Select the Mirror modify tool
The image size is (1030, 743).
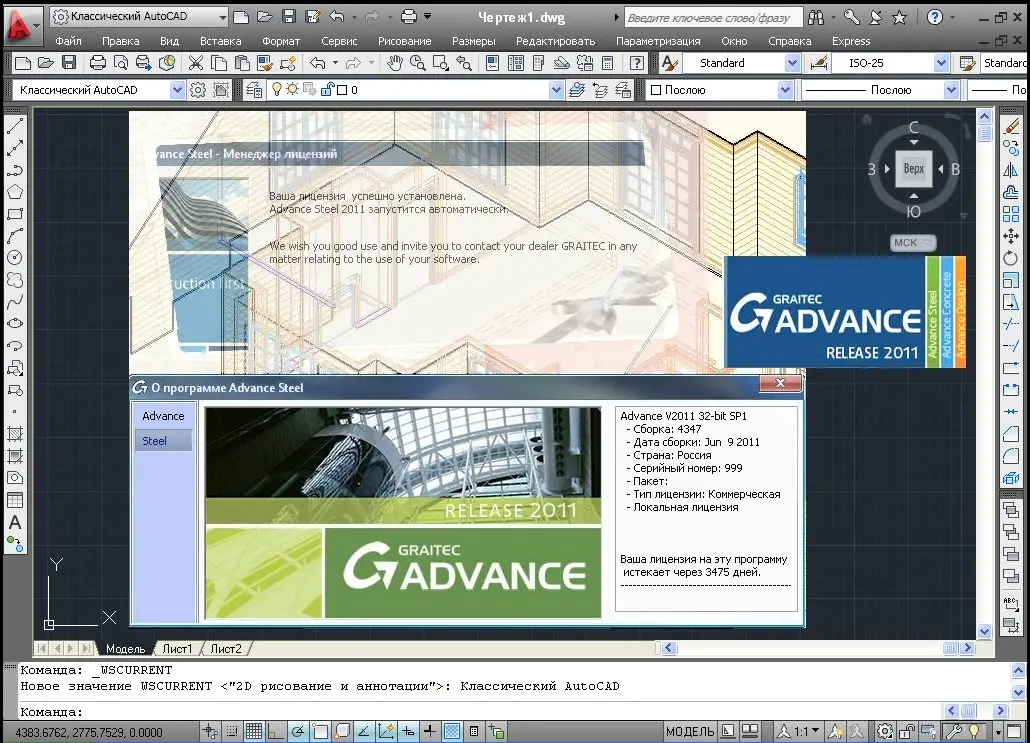pos(1011,170)
